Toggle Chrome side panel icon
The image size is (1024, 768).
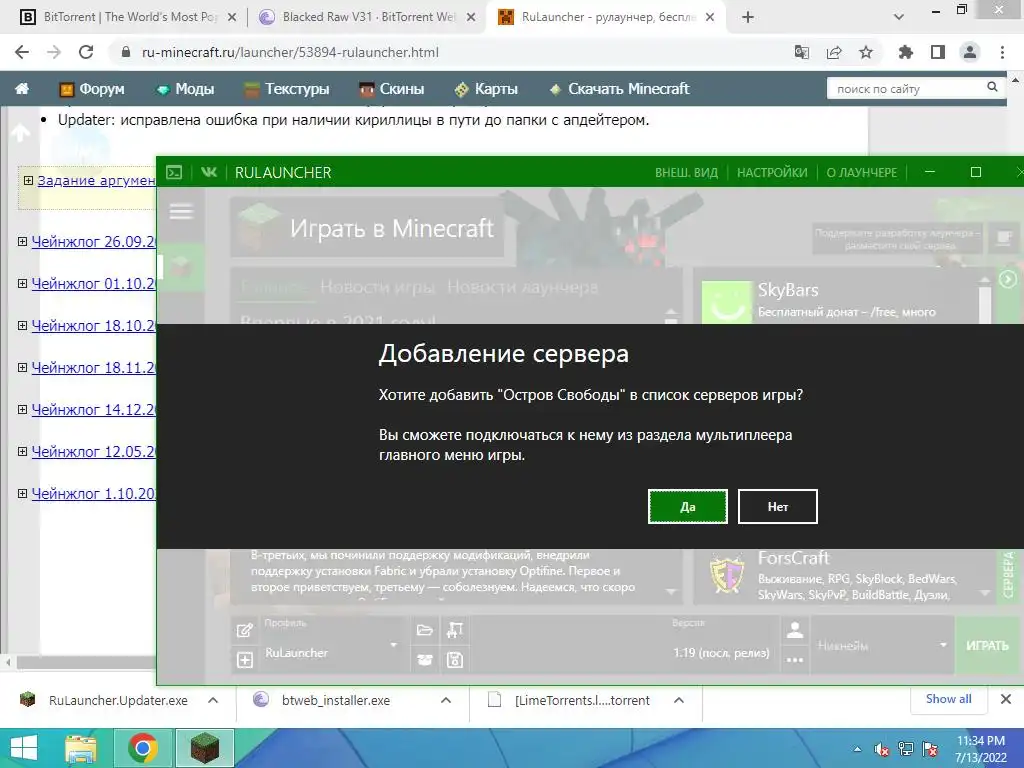click(x=938, y=52)
